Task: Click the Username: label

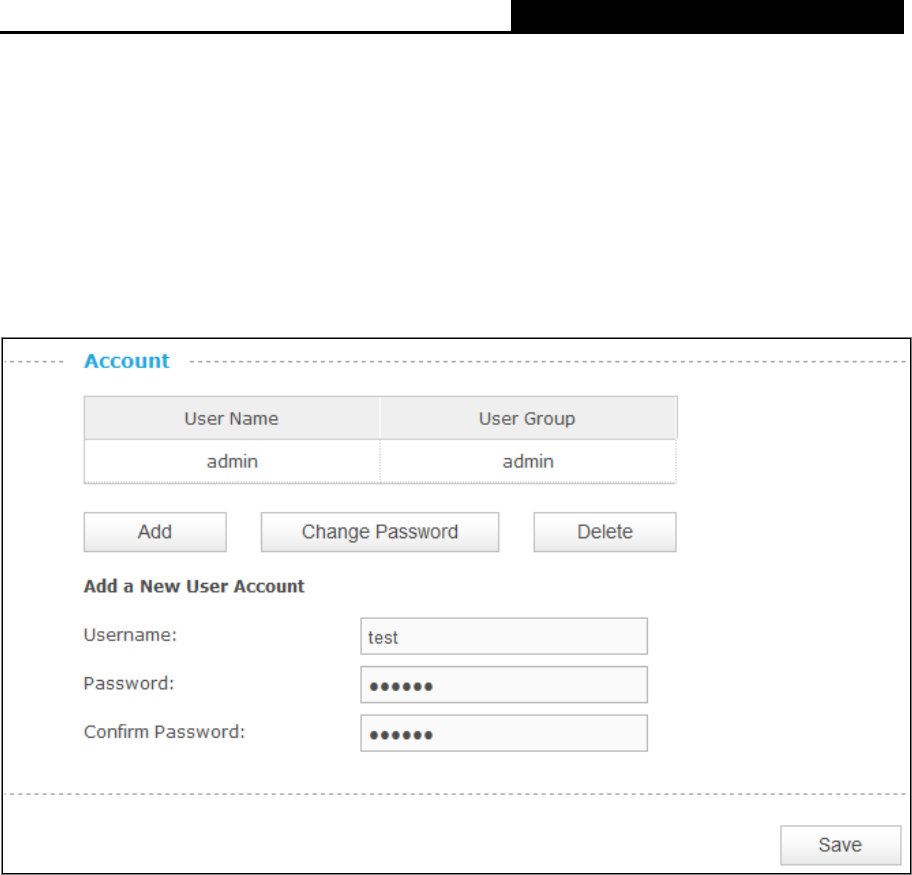Action: [130, 635]
